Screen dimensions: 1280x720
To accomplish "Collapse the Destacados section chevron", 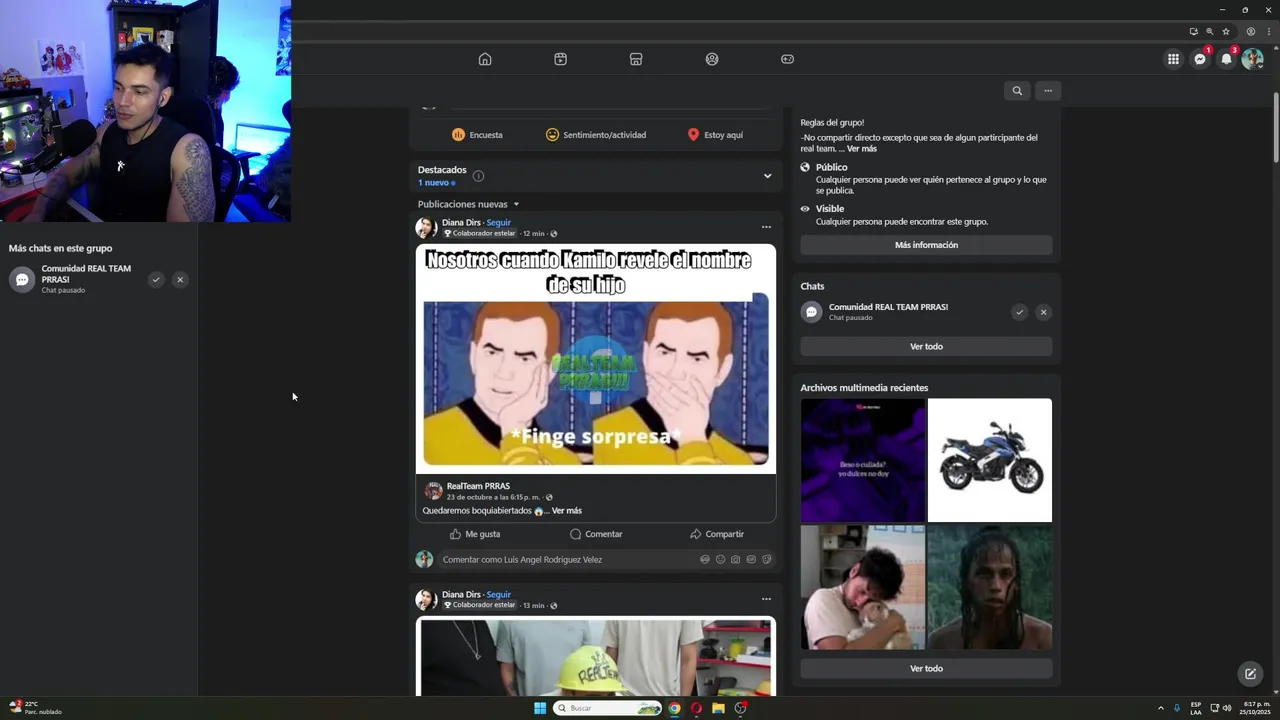I will point(767,176).
